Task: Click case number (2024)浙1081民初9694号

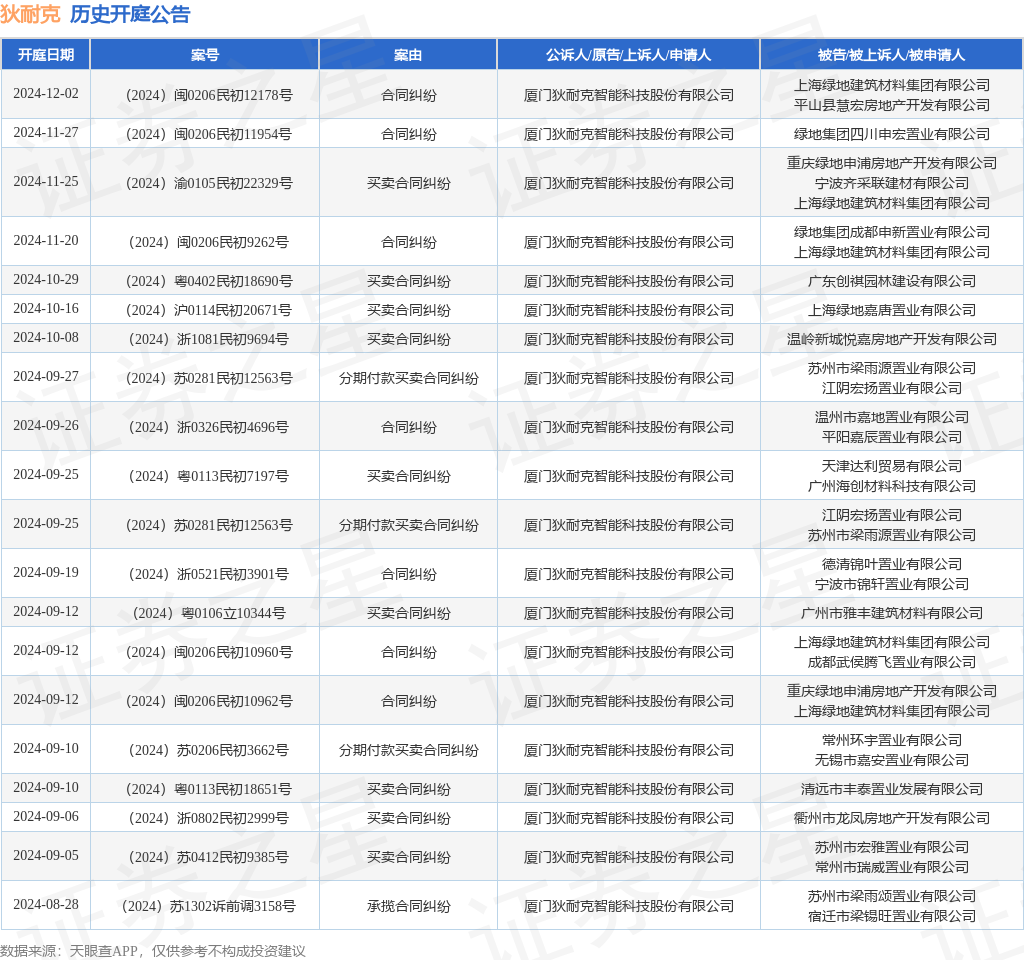Action: tap(209, 340)
